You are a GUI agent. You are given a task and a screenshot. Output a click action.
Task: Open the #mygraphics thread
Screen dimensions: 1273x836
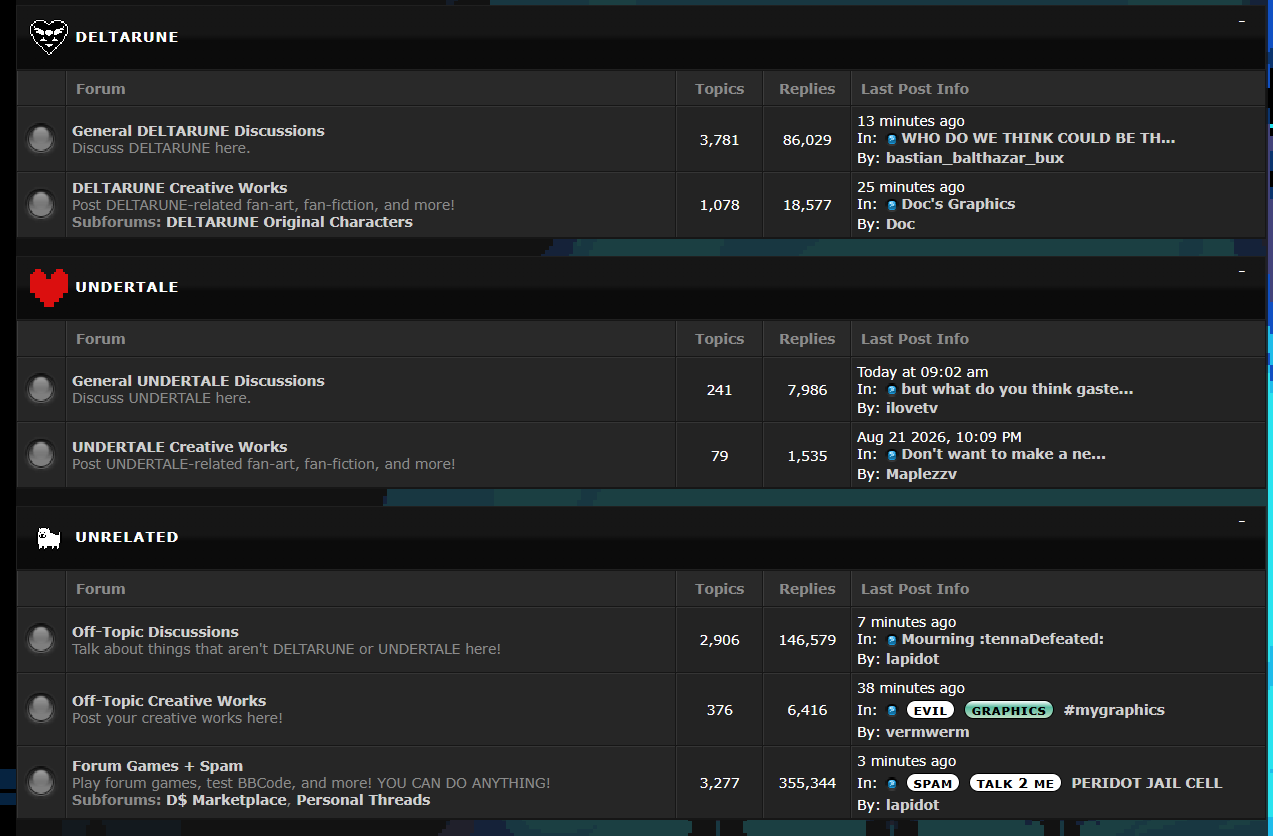pos(1114,710)
